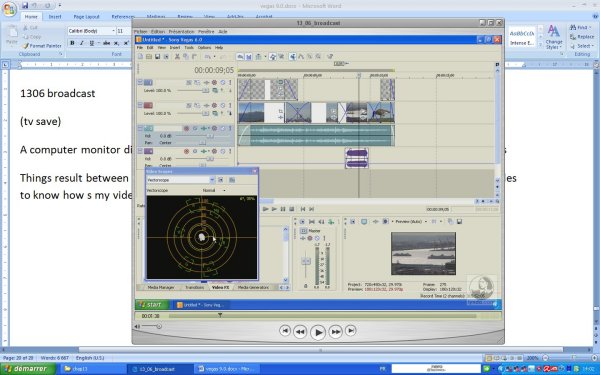Open the Normal dropdown in Video Scopes
This screenshot has height=375, width=600.
pos(224,190)
